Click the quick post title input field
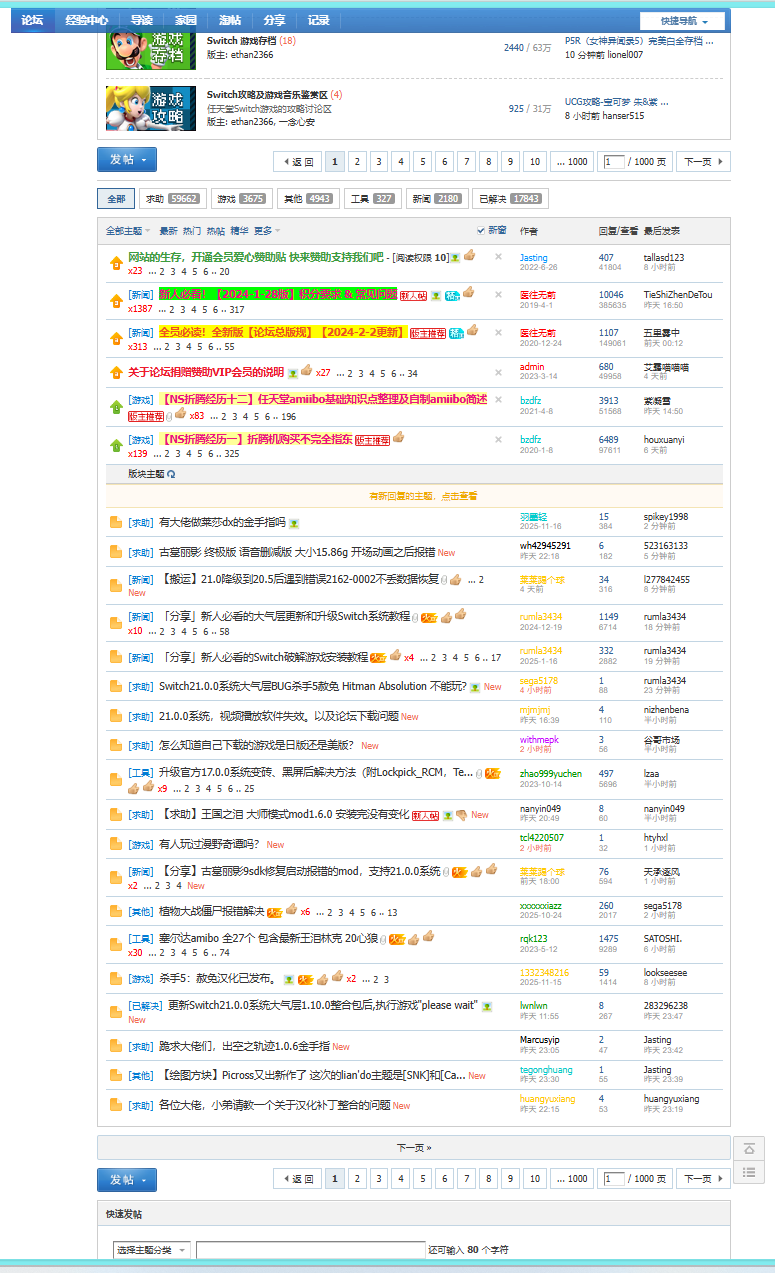 pos(311,1250)
